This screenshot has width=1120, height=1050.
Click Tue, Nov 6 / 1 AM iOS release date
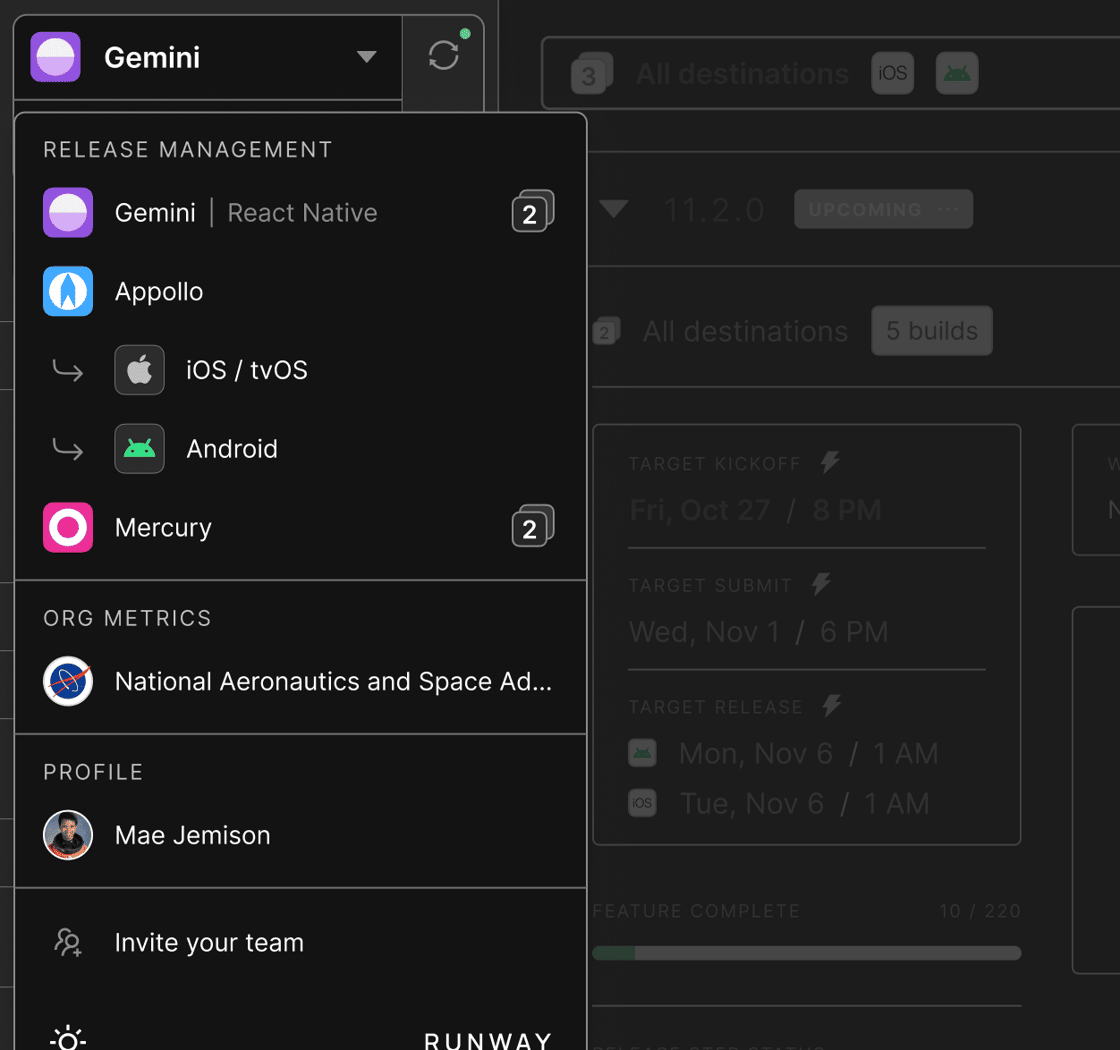point(804,804)
